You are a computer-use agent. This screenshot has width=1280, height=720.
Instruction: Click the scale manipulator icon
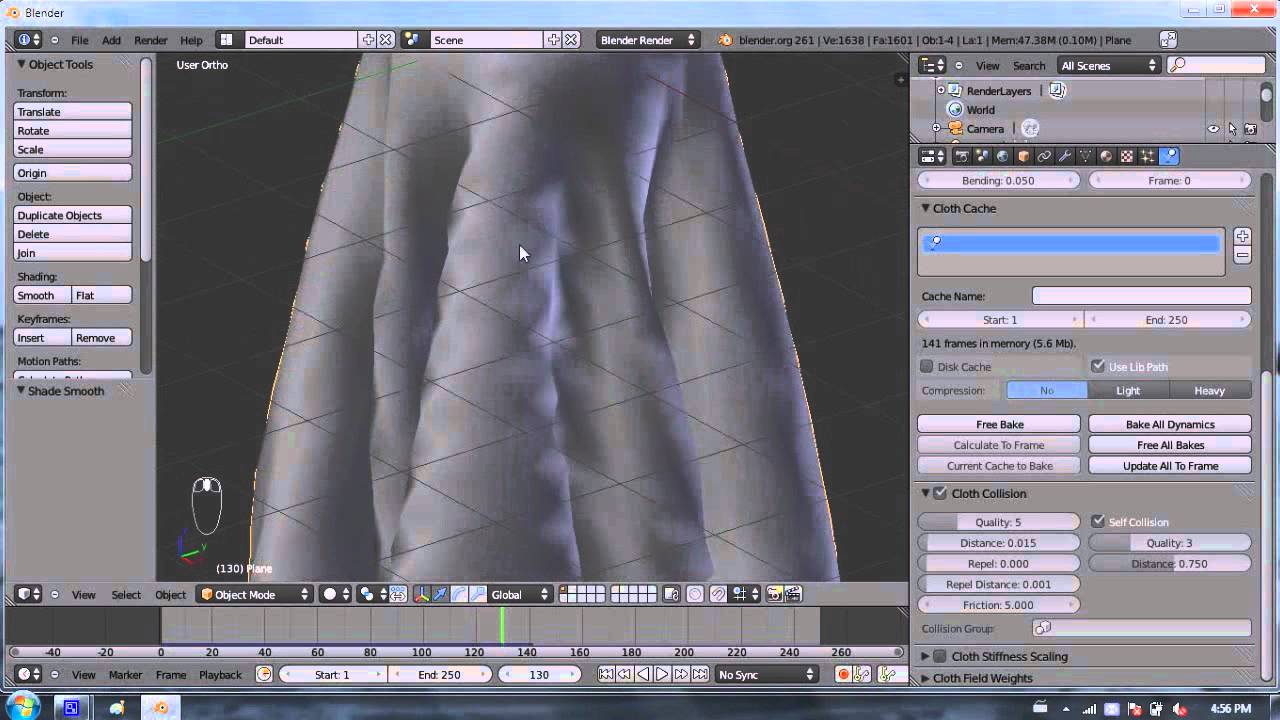(478, 594)
